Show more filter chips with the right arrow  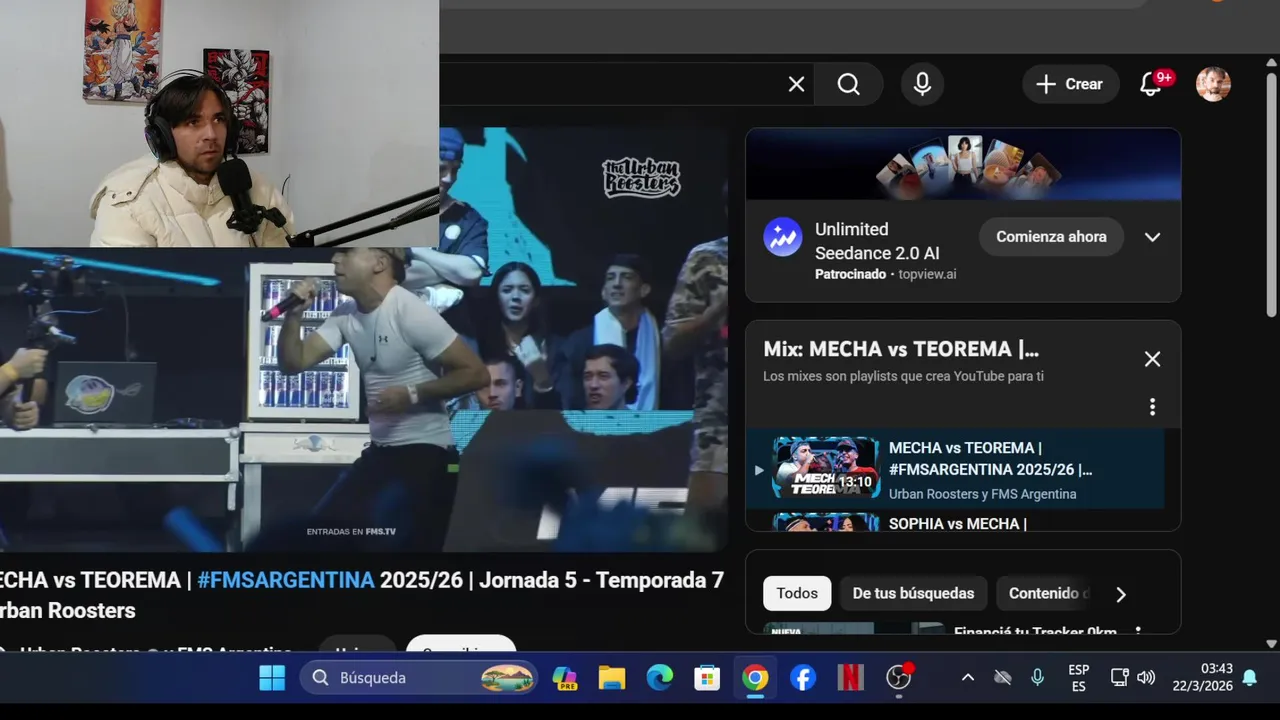coord(1121,594)
